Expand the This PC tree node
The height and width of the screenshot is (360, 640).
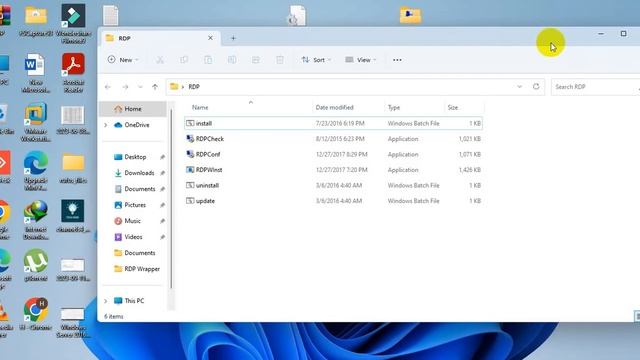click(106, 301)
